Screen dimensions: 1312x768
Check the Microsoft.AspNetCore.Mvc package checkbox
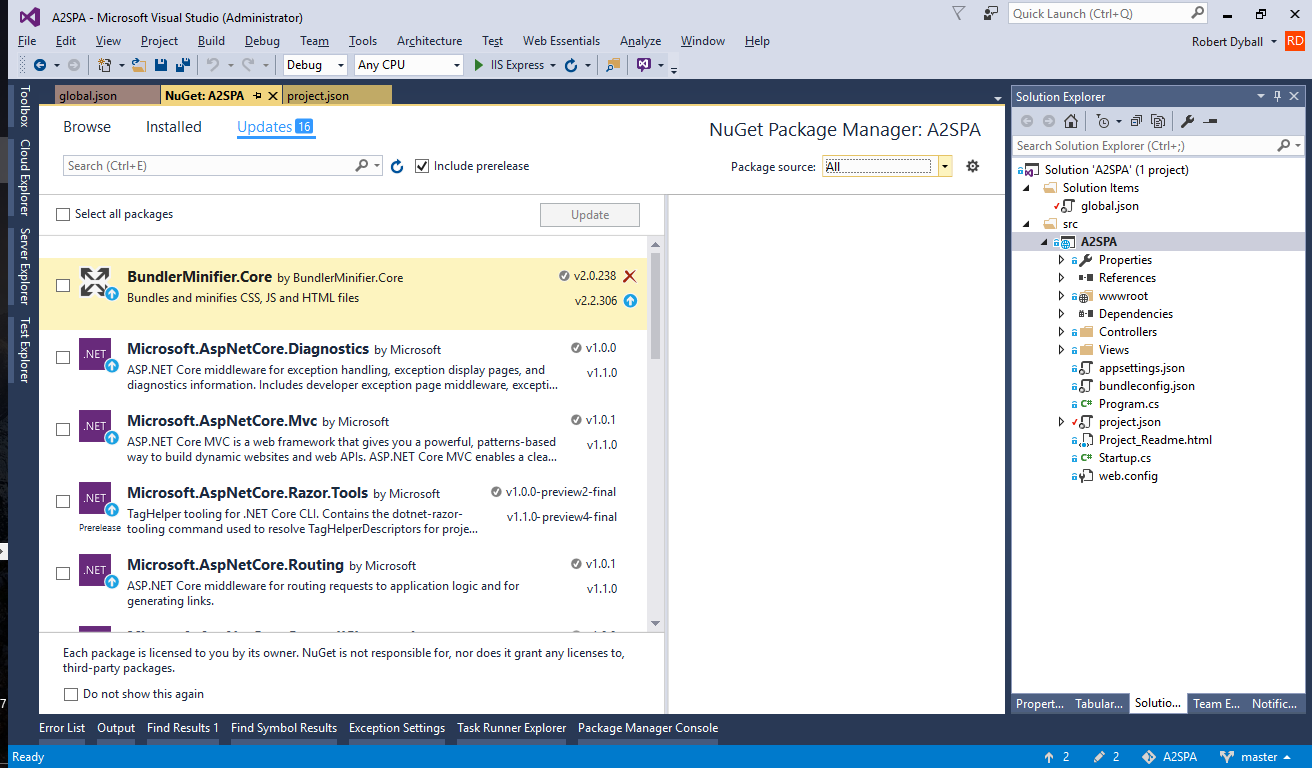click(x=63, y=429)
